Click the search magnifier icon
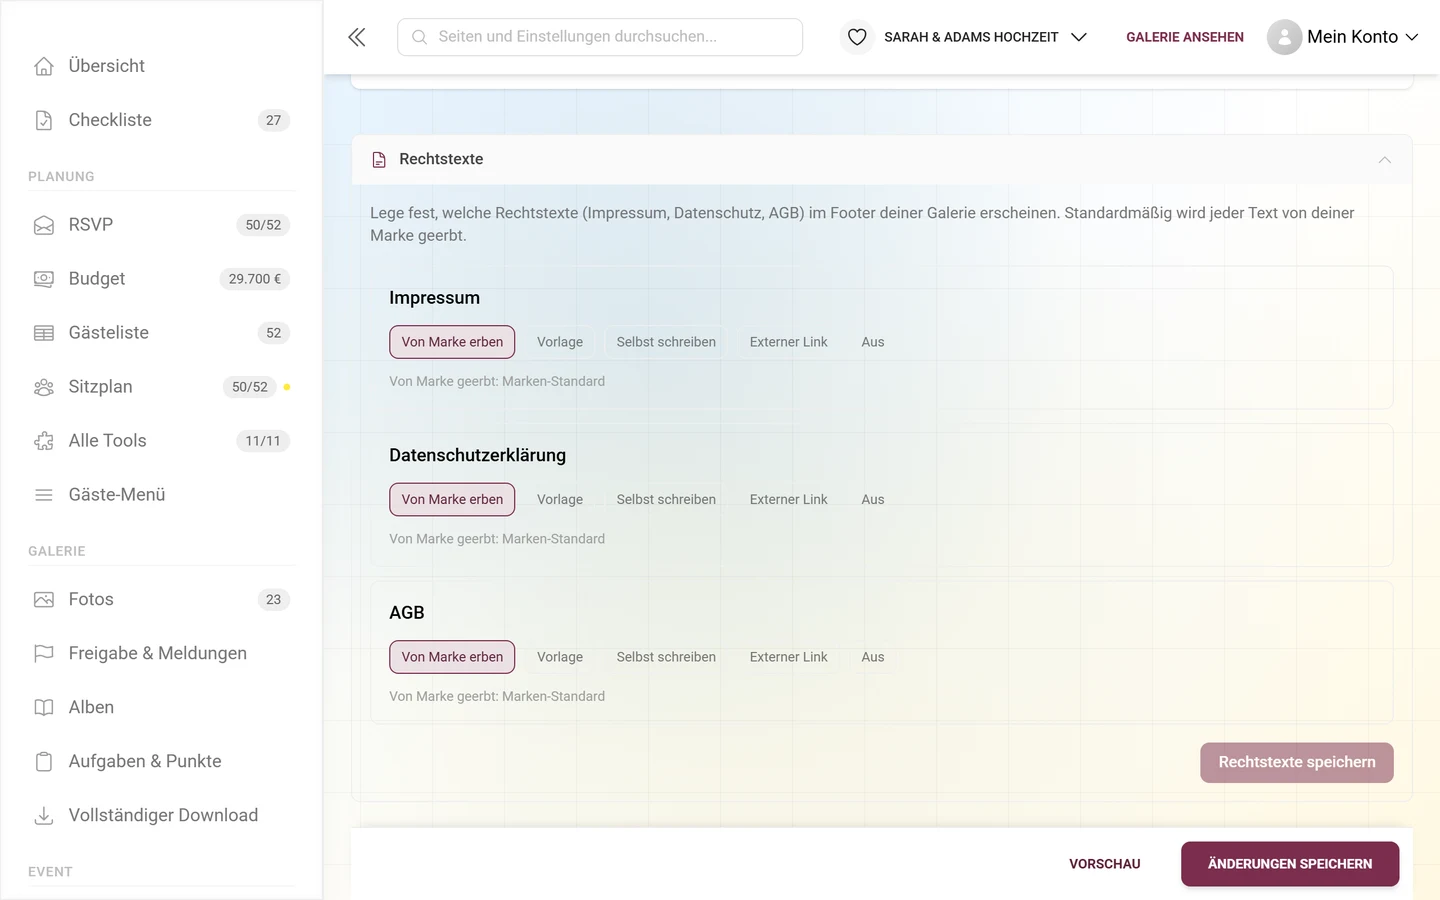1440x900 pixels. tap(420, 37)
